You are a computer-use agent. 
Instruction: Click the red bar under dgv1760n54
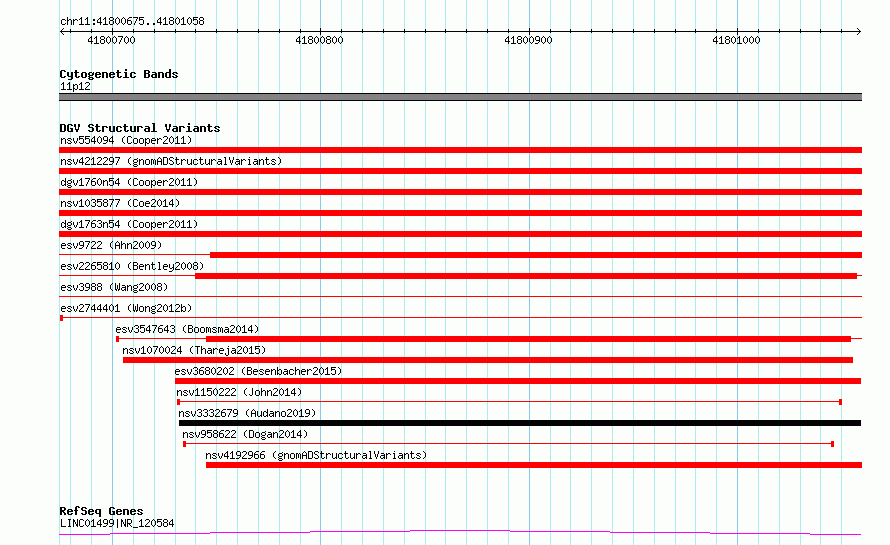tap(460, 192)
